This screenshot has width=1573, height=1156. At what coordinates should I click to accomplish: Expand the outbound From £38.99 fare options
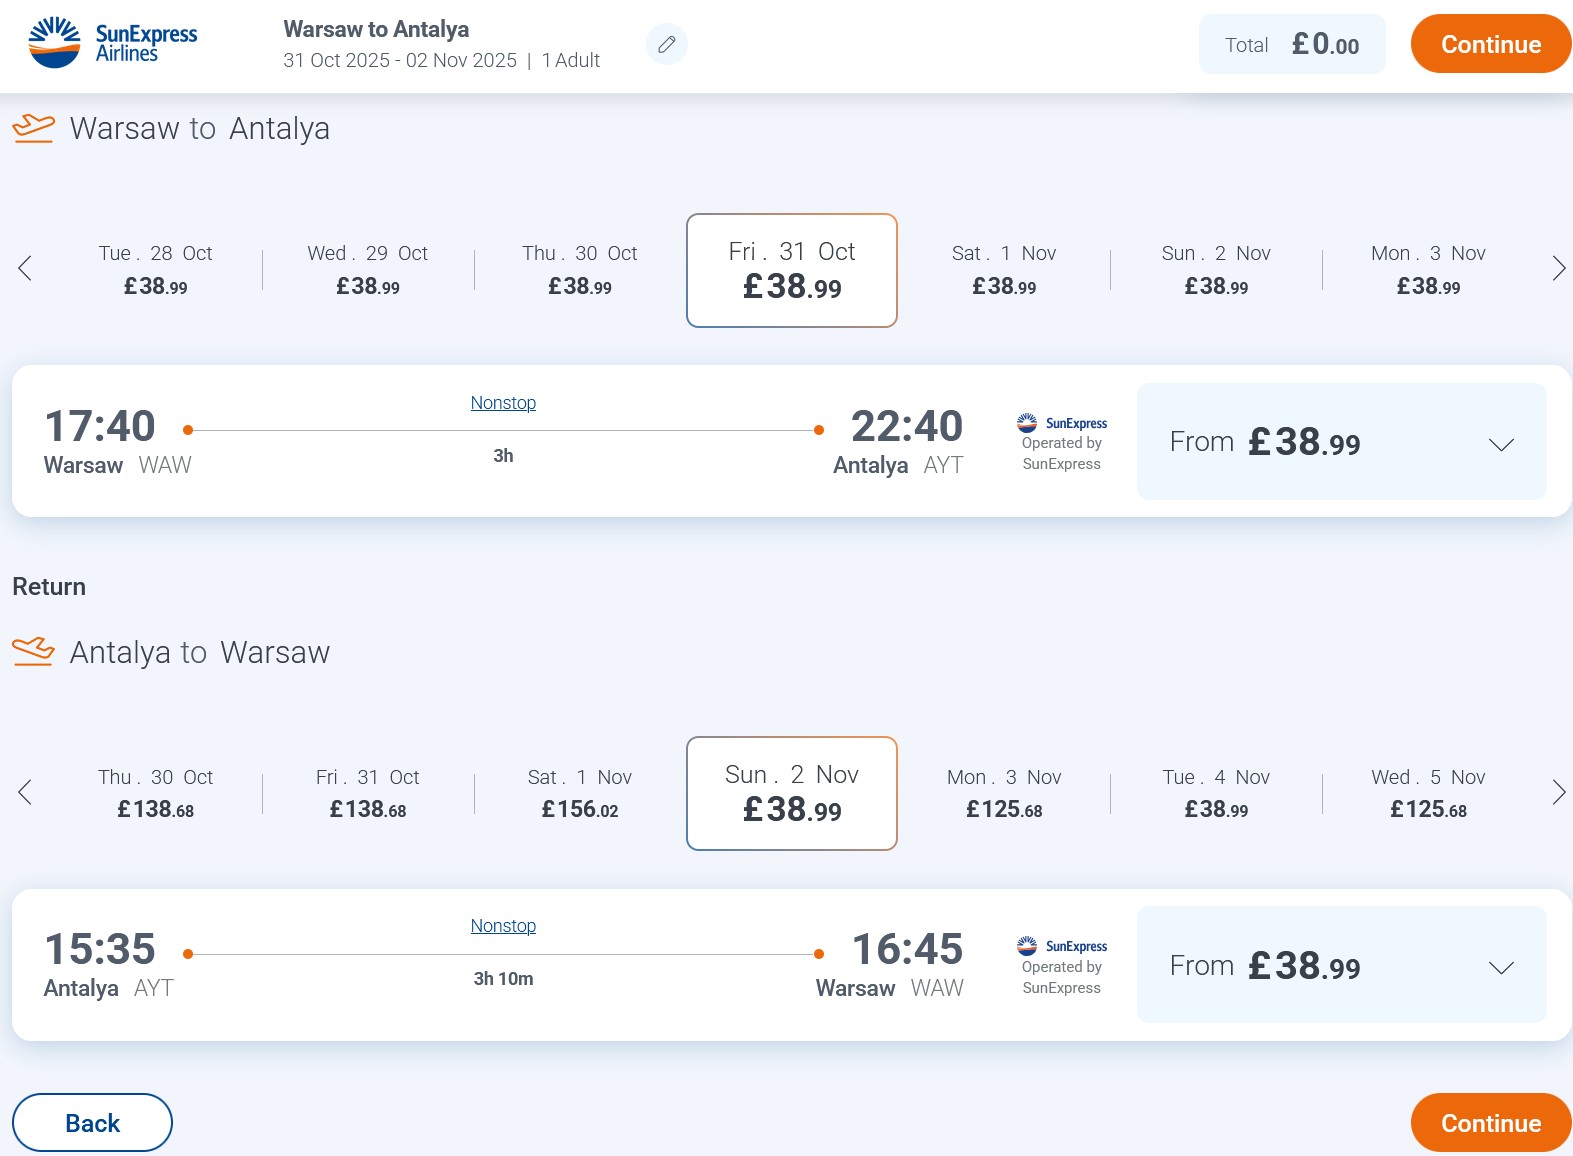click(1342, 441)
